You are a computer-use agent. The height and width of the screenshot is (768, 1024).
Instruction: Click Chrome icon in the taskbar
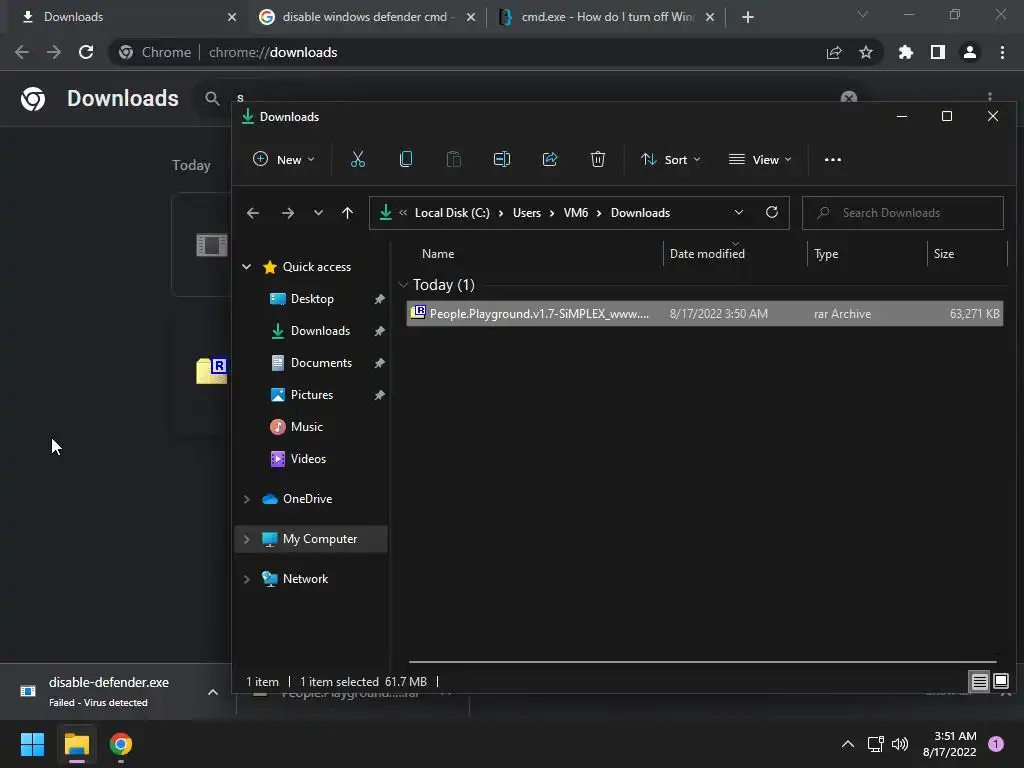(121, 744)
